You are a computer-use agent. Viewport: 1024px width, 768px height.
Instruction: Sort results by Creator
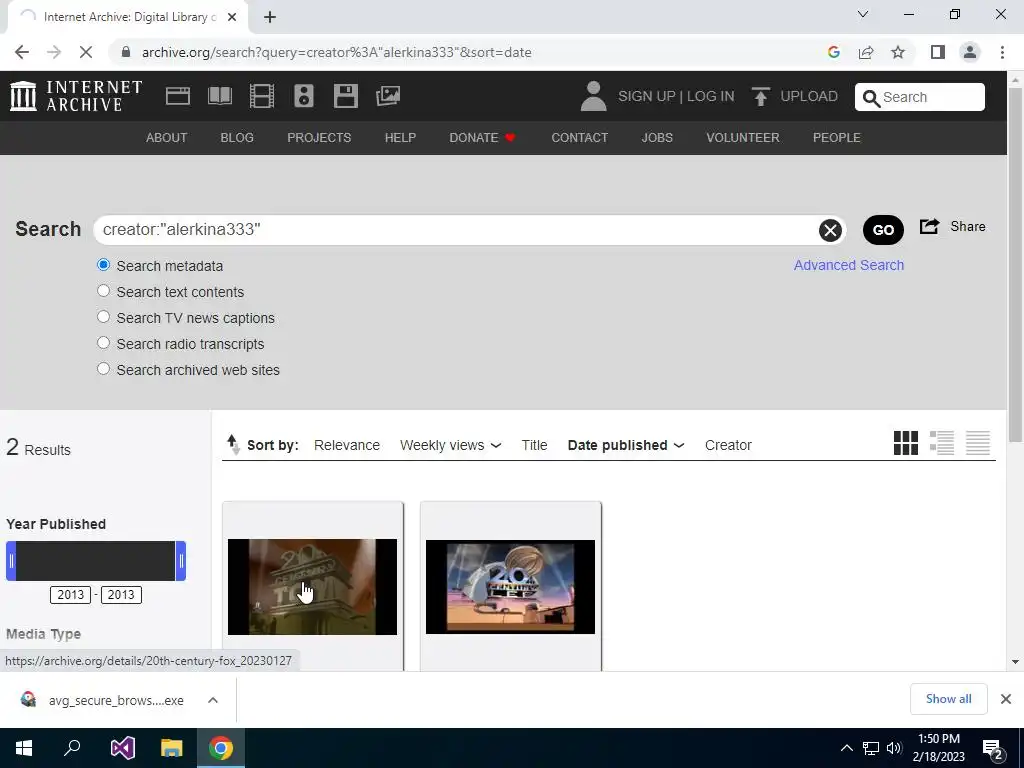pos(728,445)
